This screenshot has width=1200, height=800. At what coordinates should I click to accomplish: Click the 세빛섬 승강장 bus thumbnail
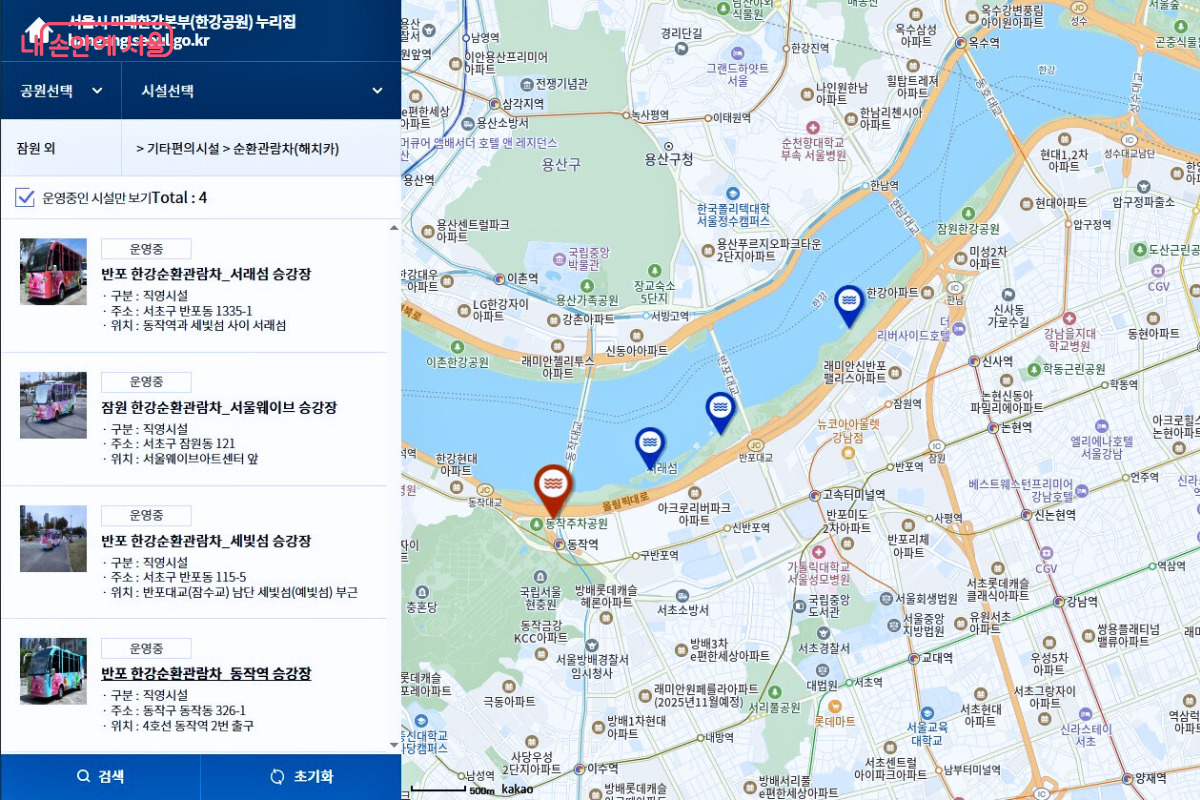[x=53, y=538]
